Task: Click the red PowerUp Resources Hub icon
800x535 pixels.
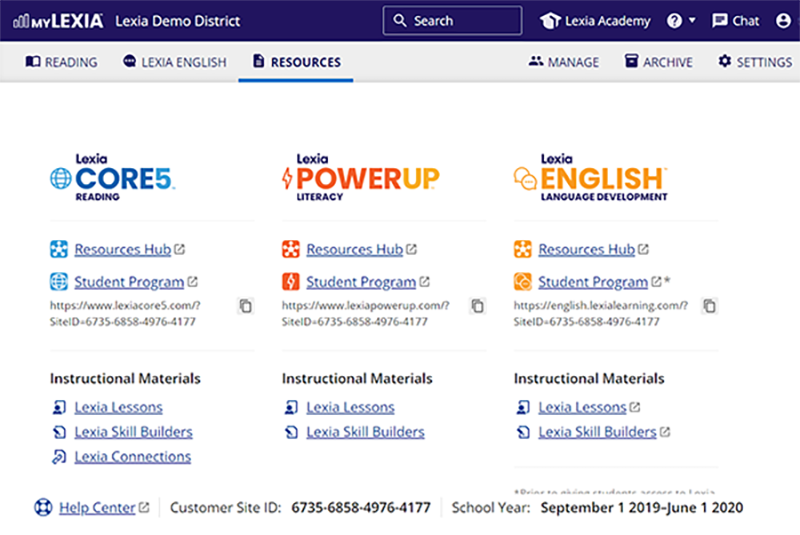Action: [291, 249]
